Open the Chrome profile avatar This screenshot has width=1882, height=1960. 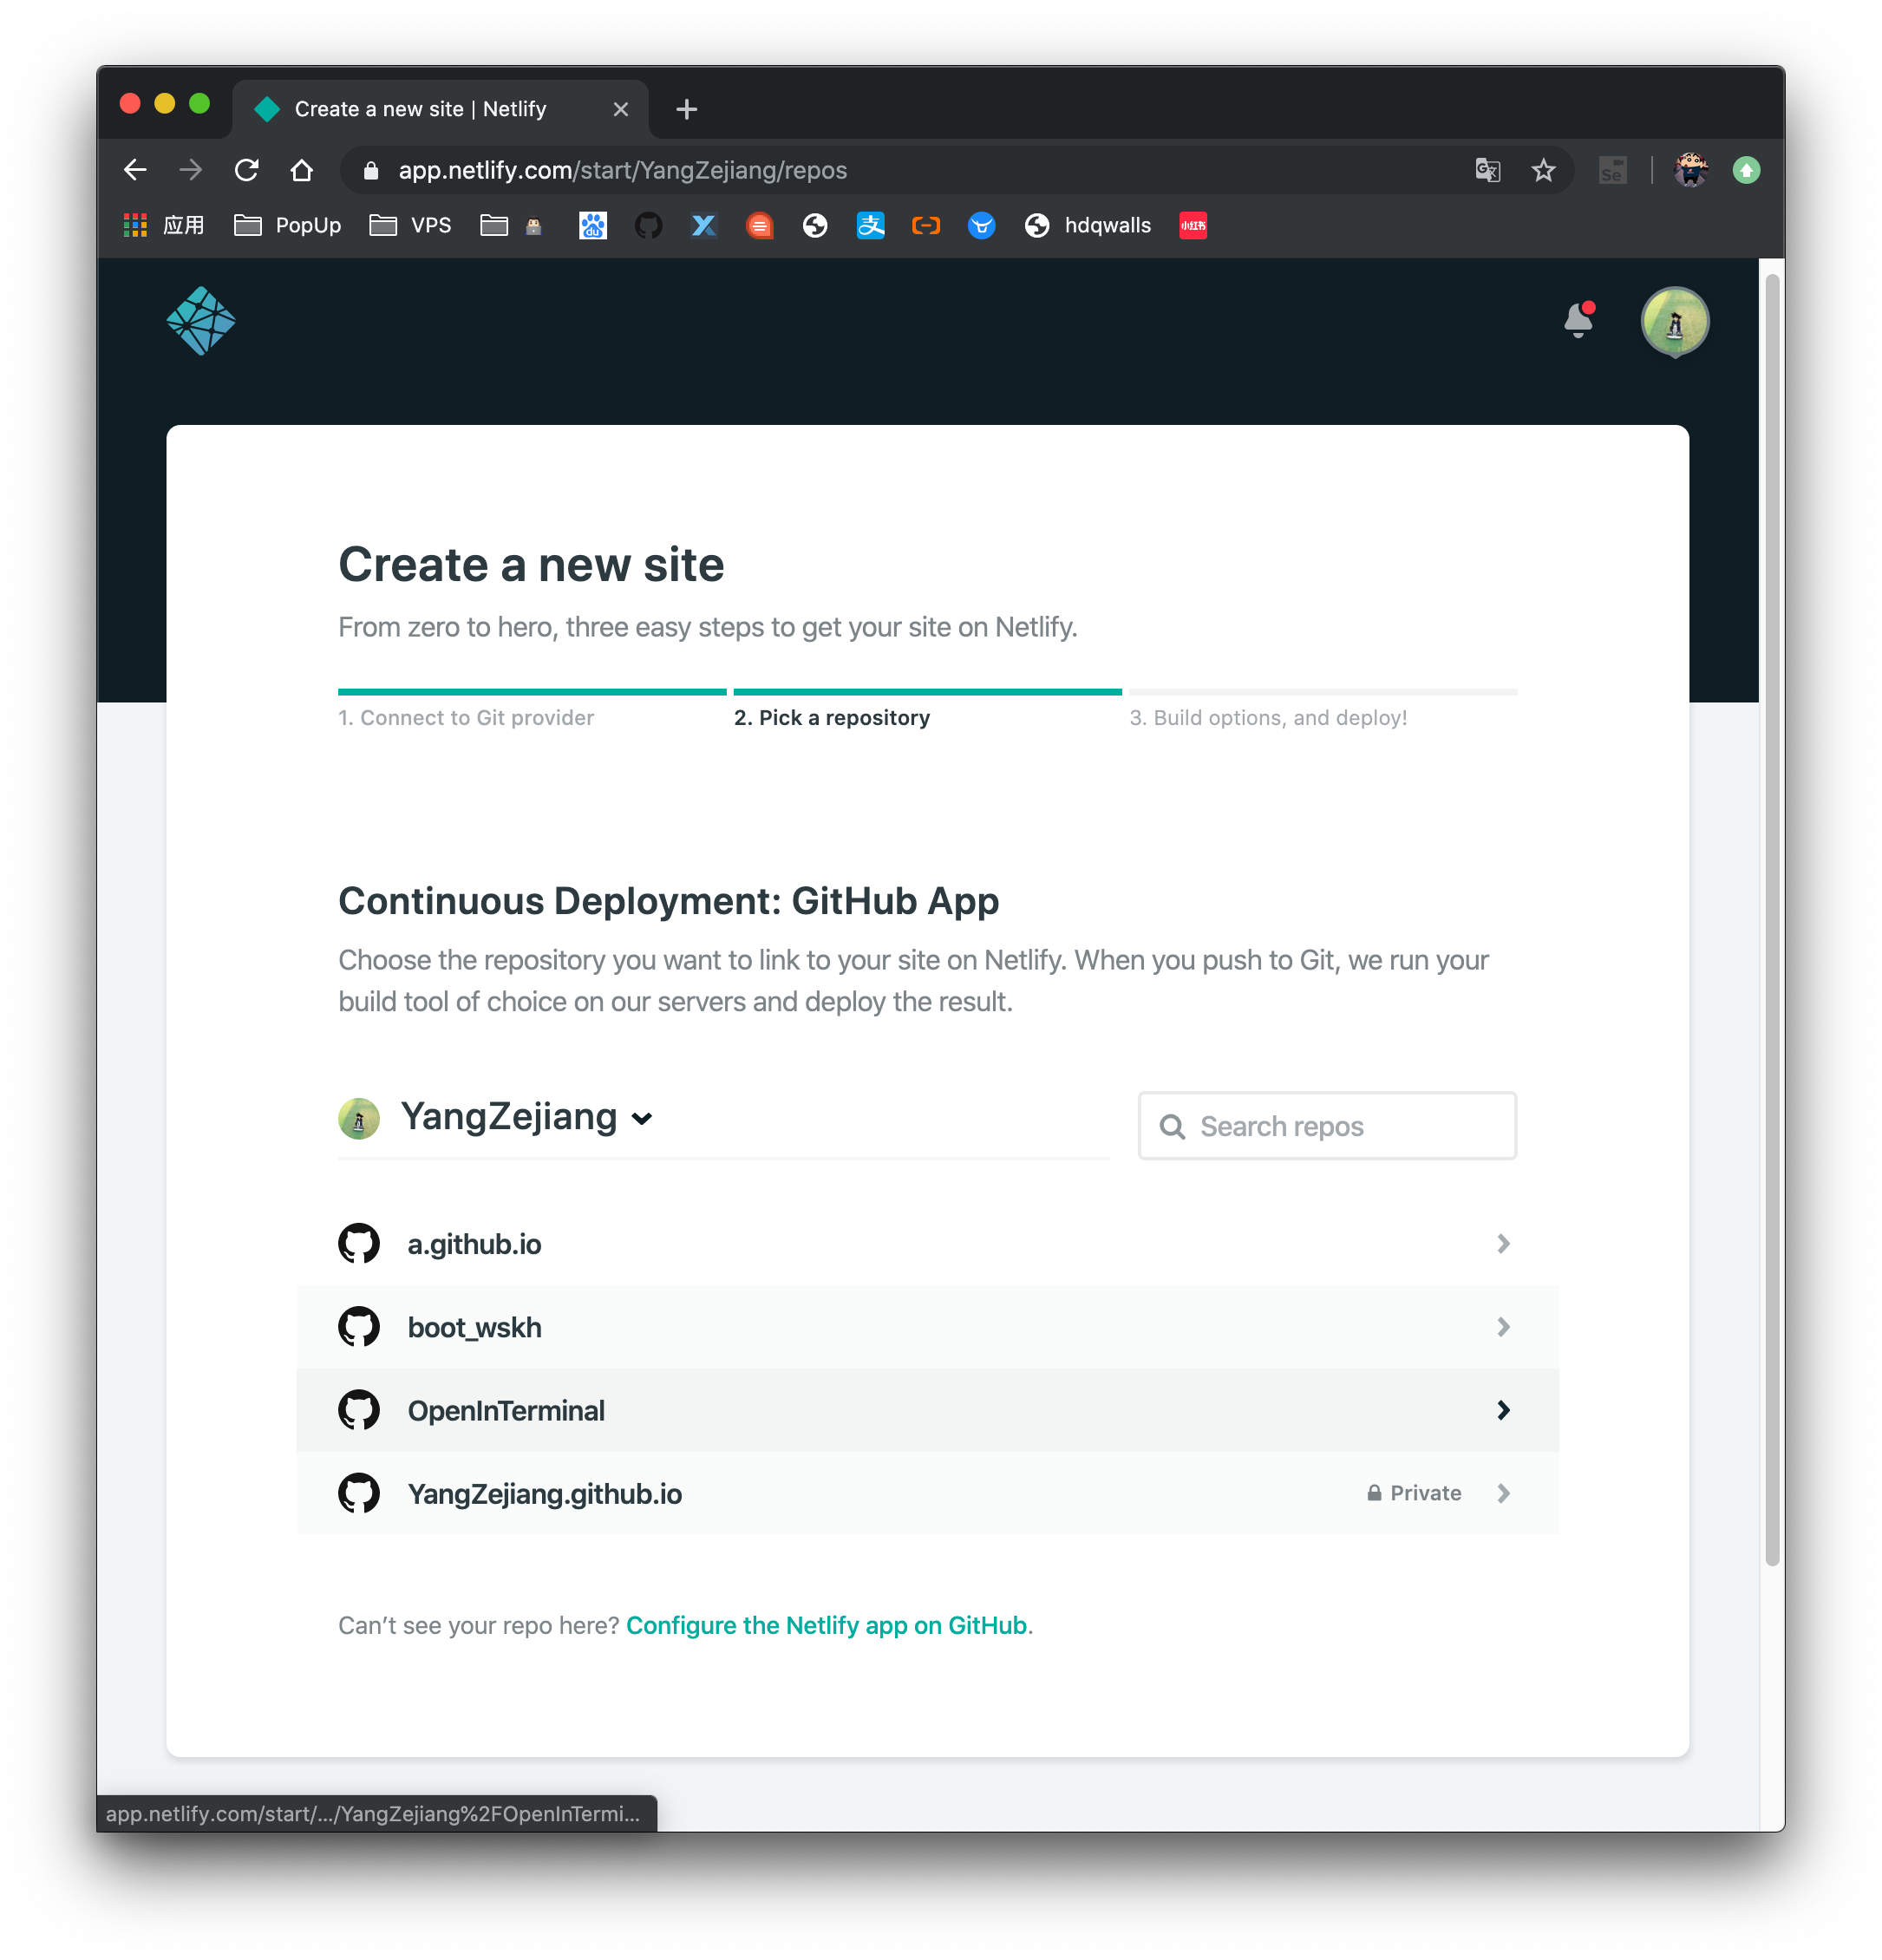pos(1691,170)
